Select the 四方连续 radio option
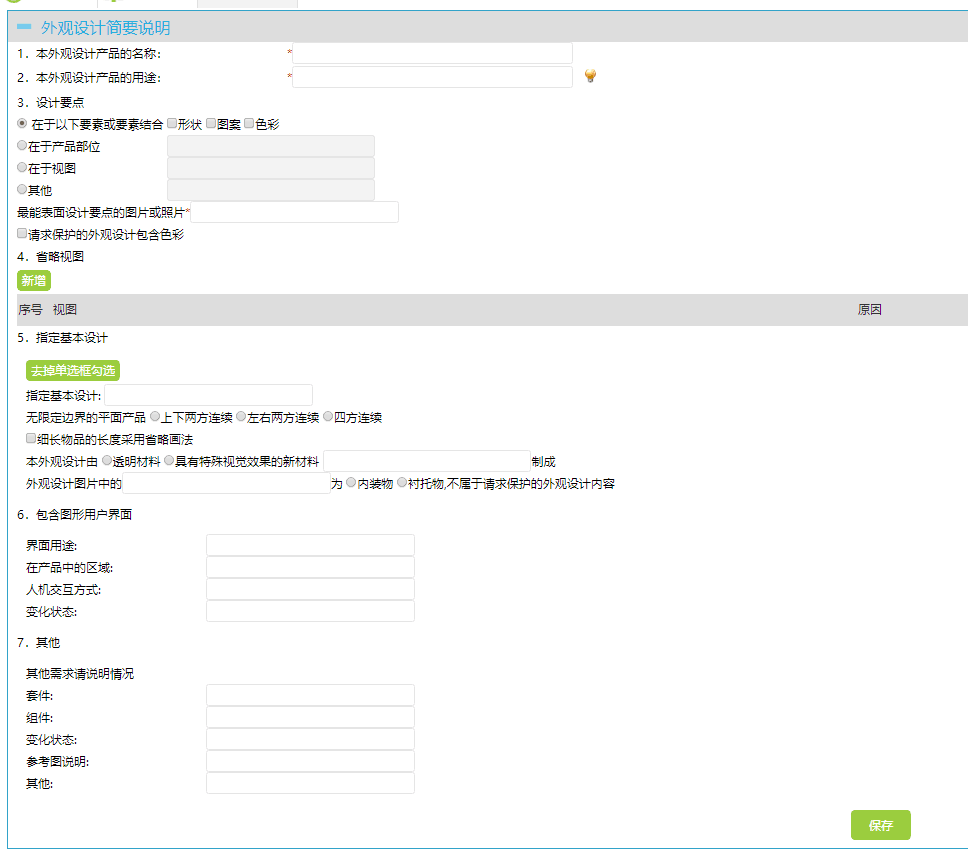The image size is (968, 863). pos(328,417)
